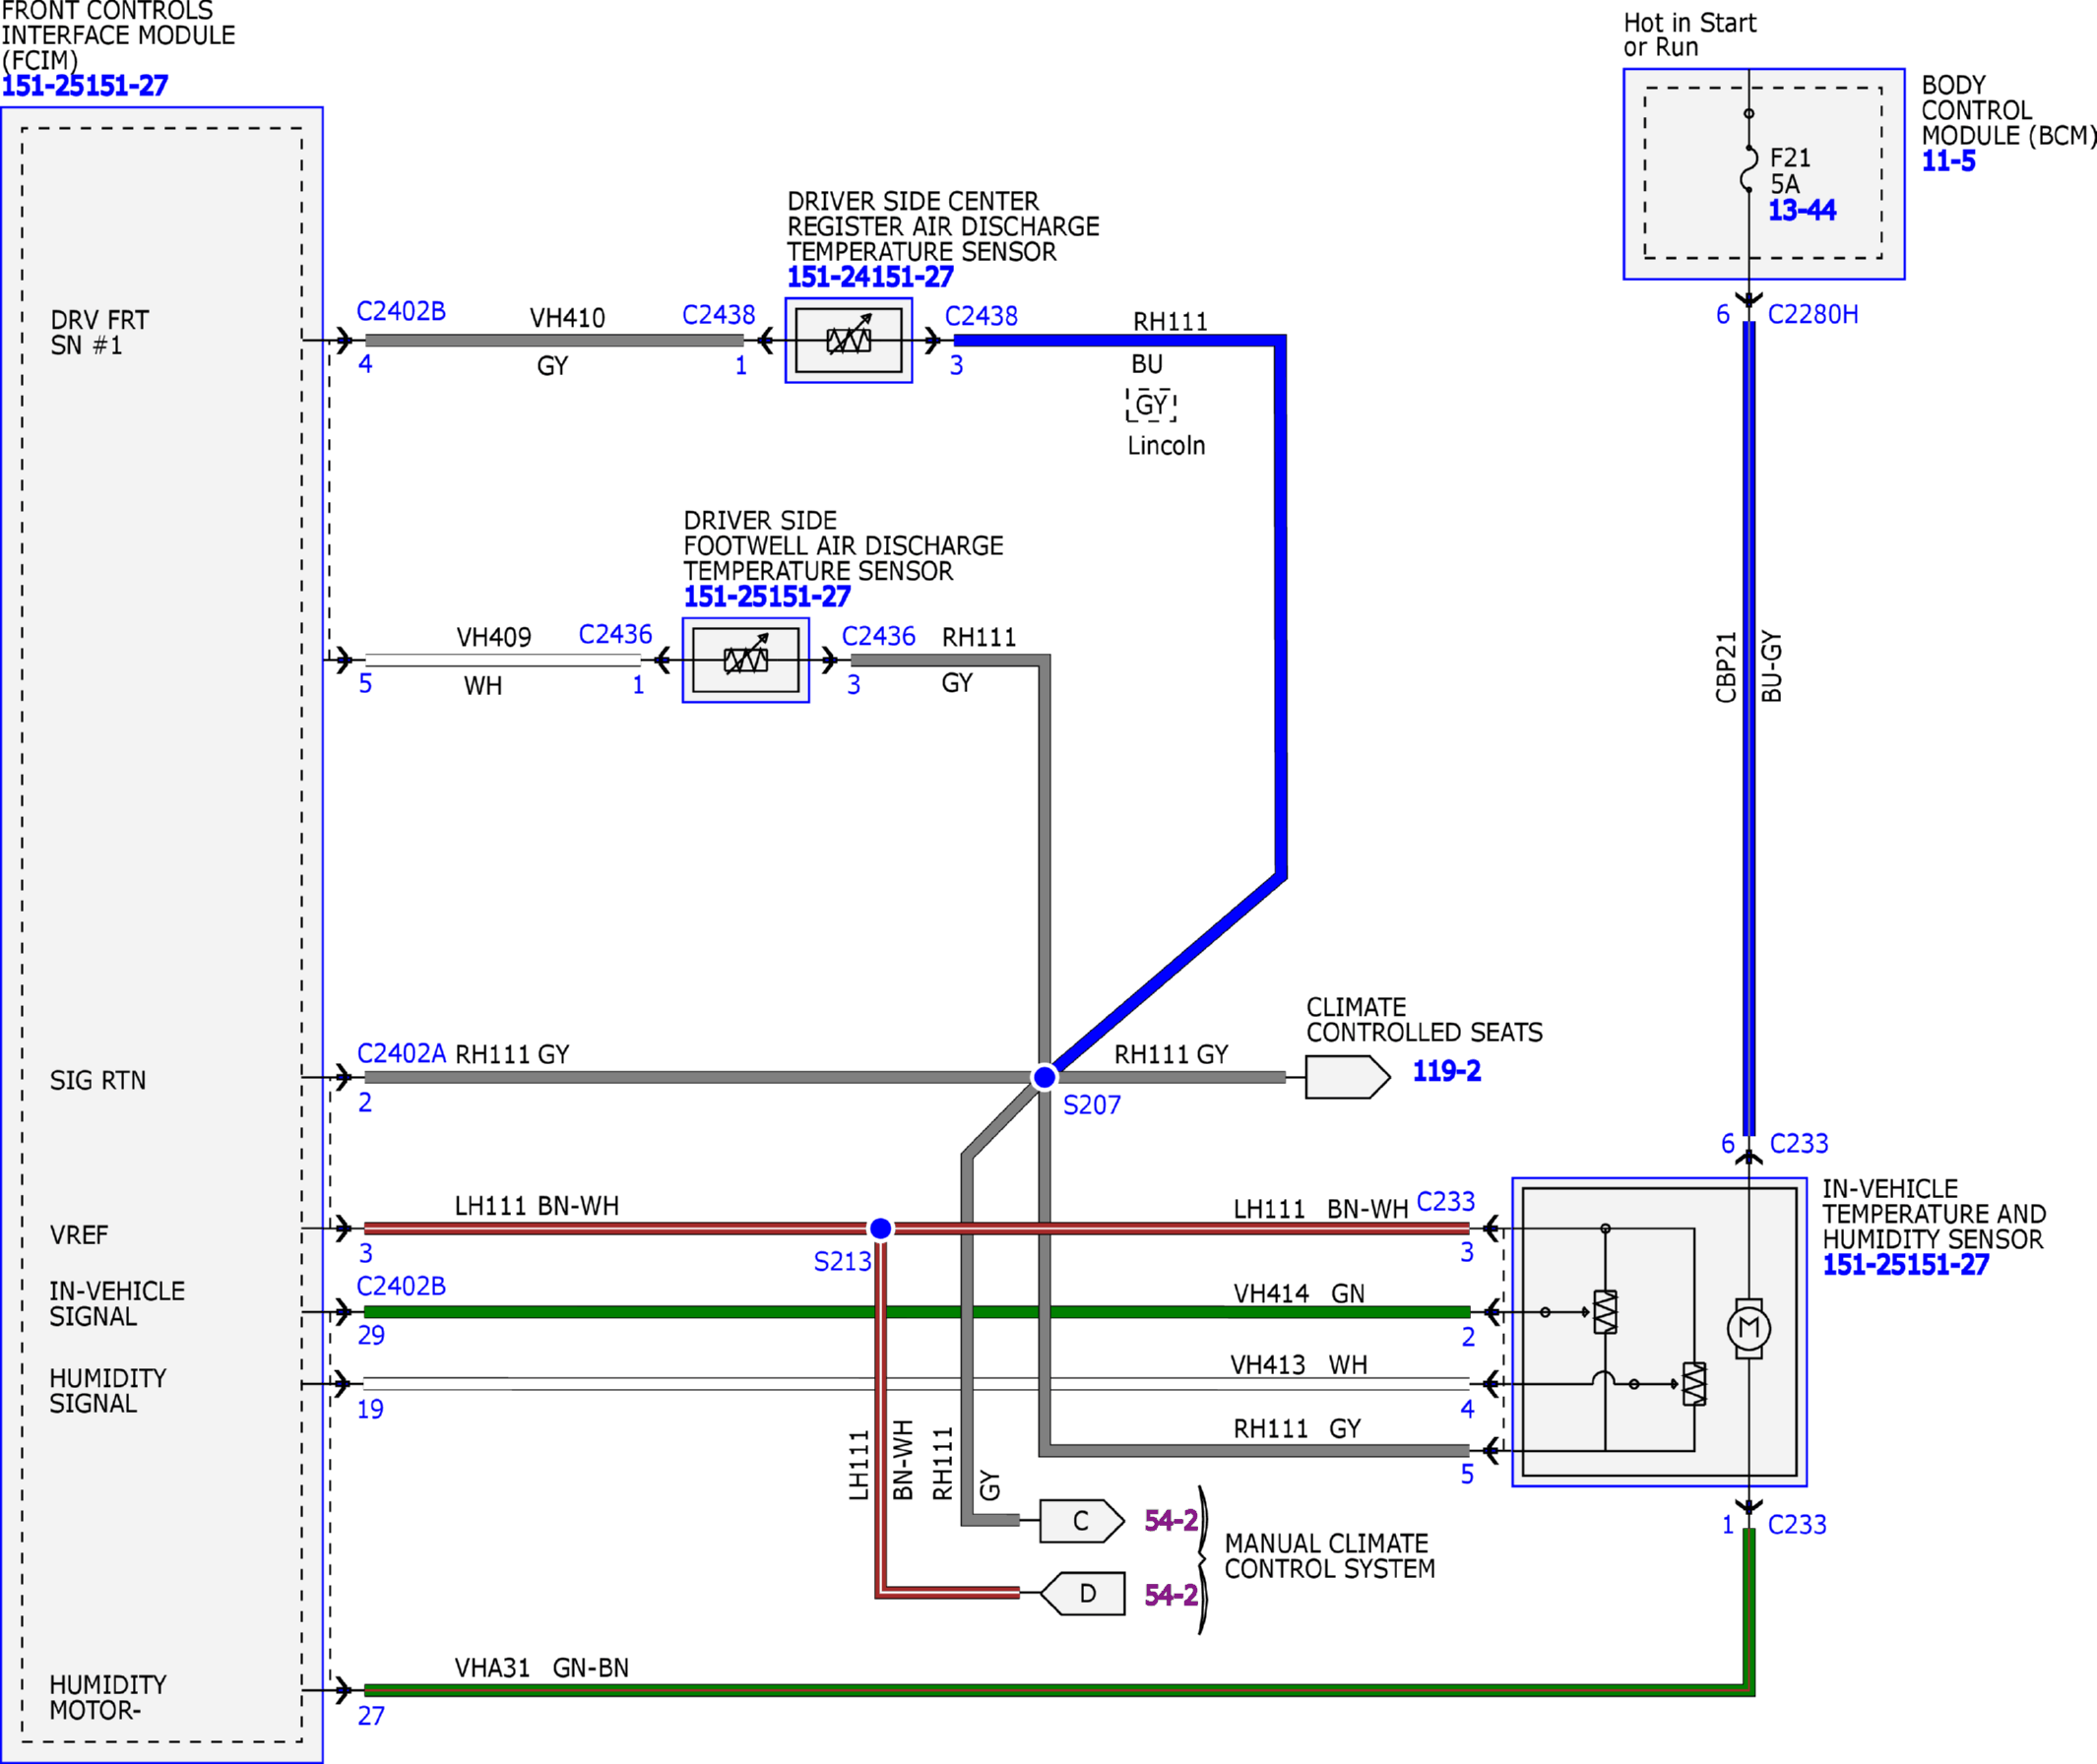Click pin number 29 at the FCIM

[371, 1336]
